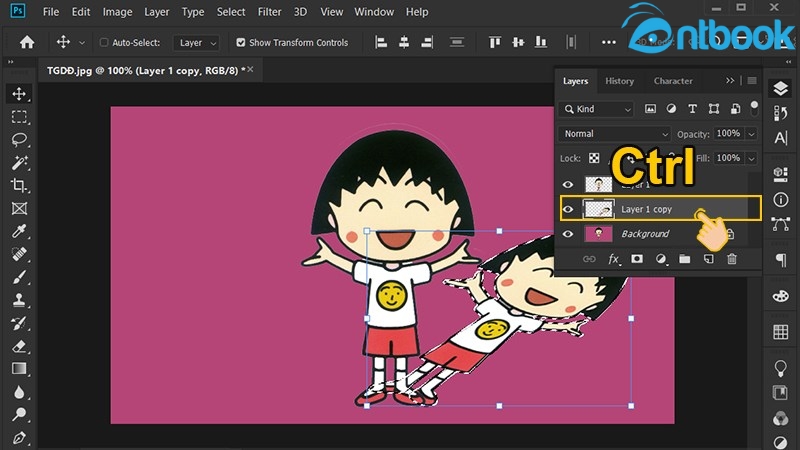Filter for shape layers icon

point(714,109)
